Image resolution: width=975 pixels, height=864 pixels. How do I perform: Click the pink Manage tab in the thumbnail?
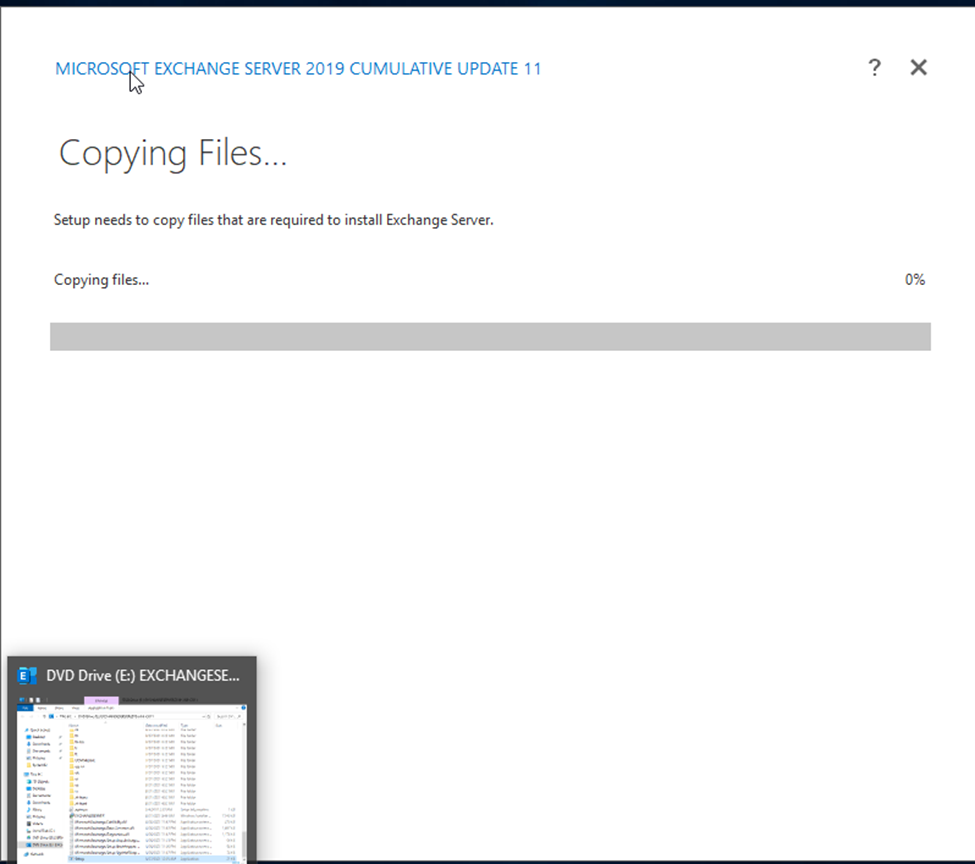pyautogui.click(x=101, y=700)
